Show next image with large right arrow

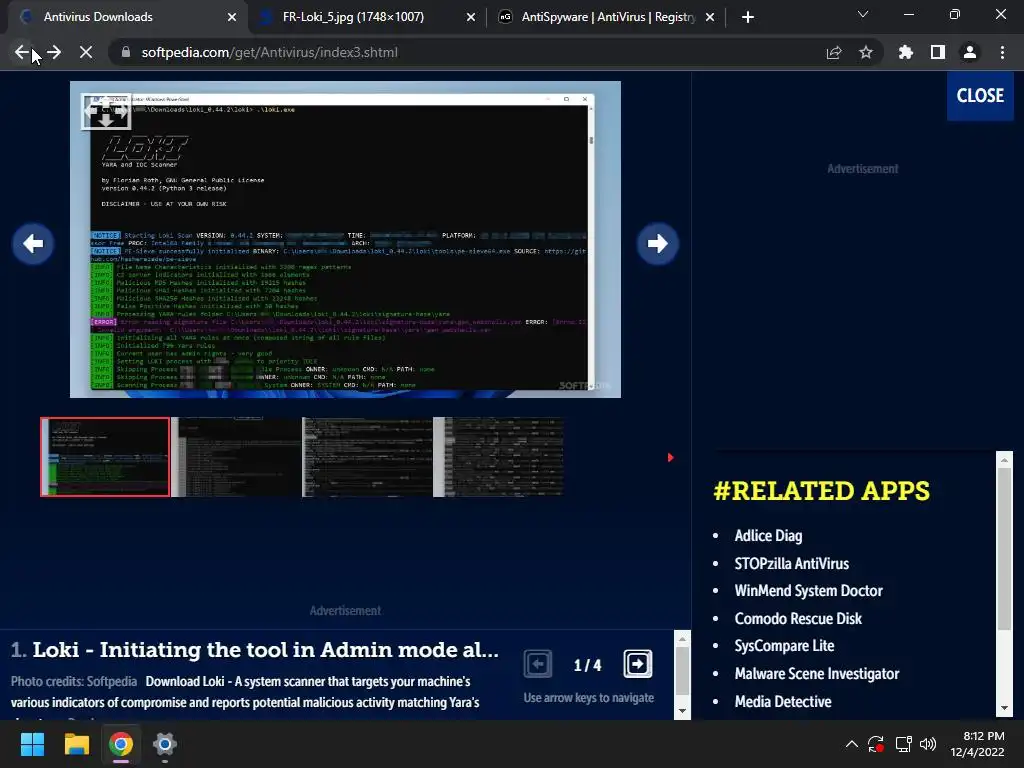click(658, 244)
